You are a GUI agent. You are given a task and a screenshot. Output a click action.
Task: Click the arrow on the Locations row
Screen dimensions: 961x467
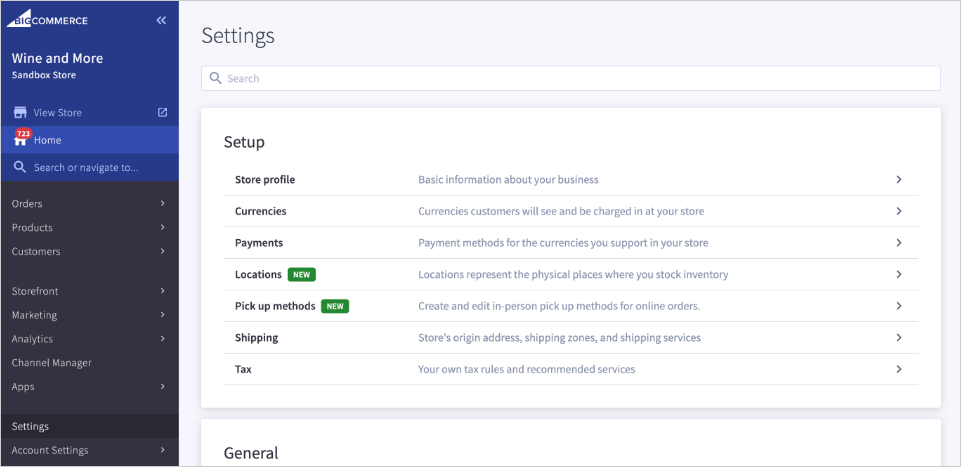click(x=898, y=275)
